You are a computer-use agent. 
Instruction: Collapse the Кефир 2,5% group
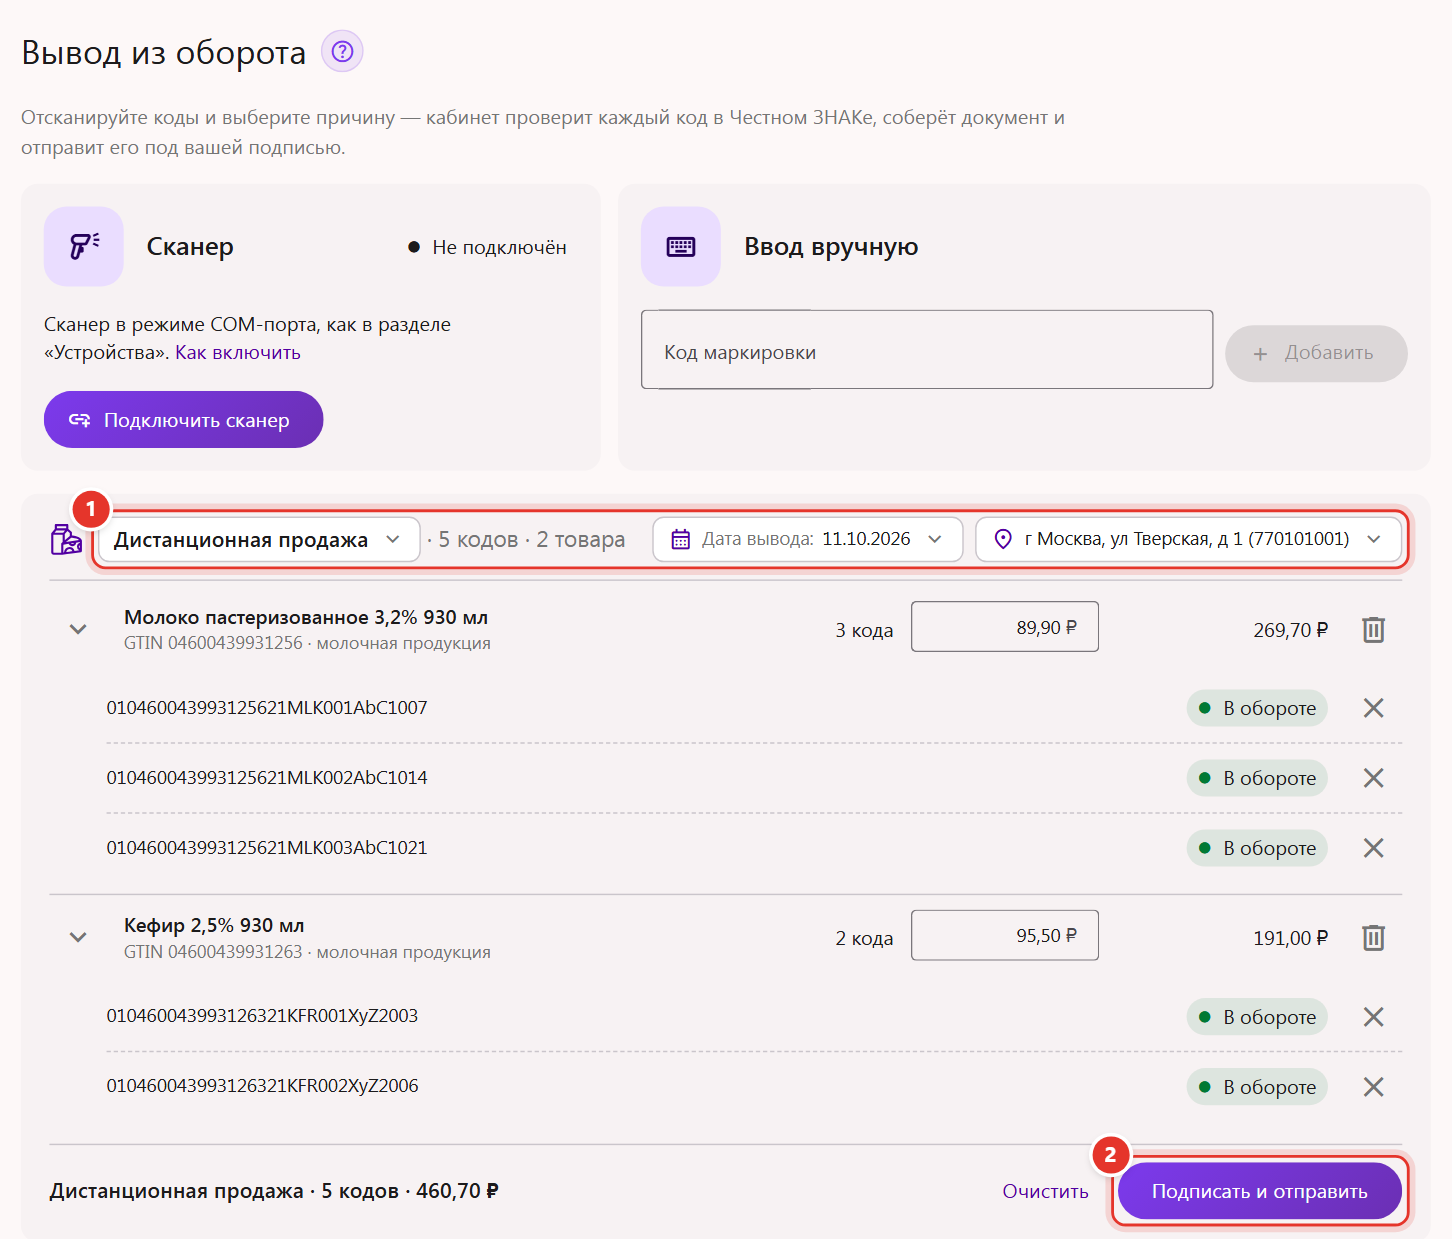coord(78,938)
